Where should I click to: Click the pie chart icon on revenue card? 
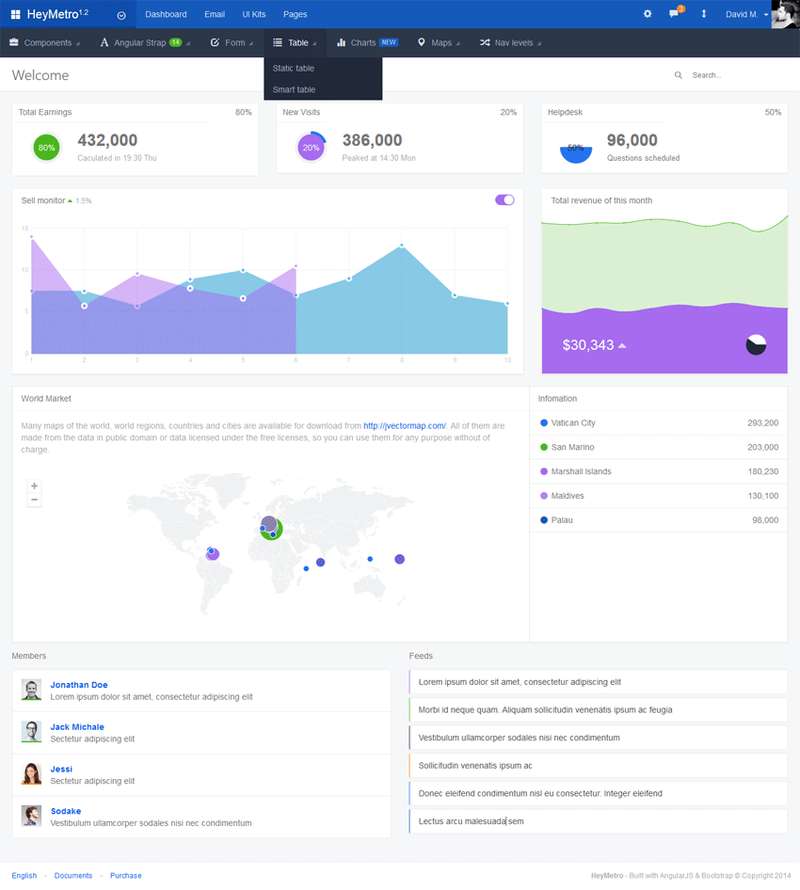756,345
